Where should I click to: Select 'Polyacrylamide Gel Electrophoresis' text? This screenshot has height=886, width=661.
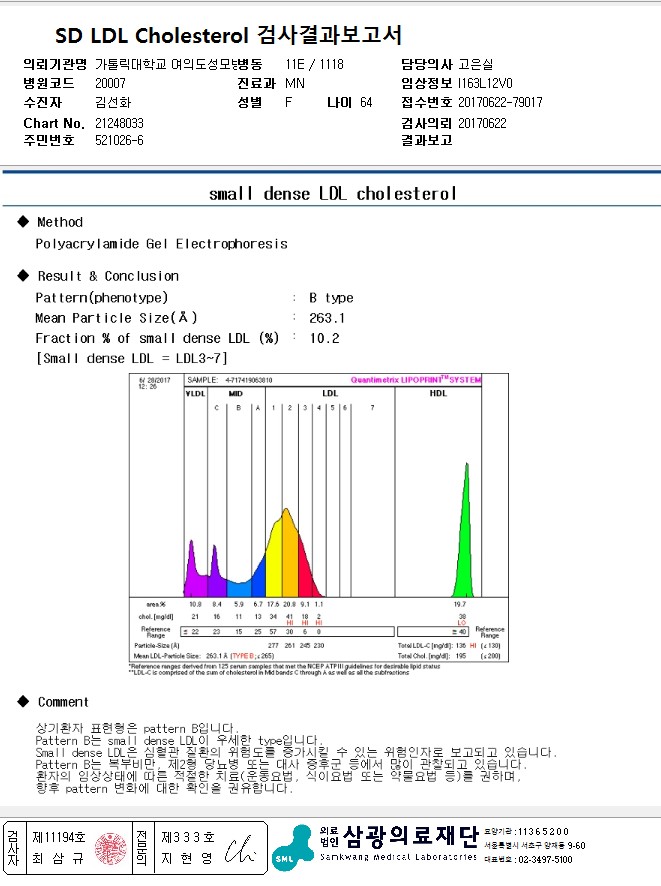(x=162, y=244)
